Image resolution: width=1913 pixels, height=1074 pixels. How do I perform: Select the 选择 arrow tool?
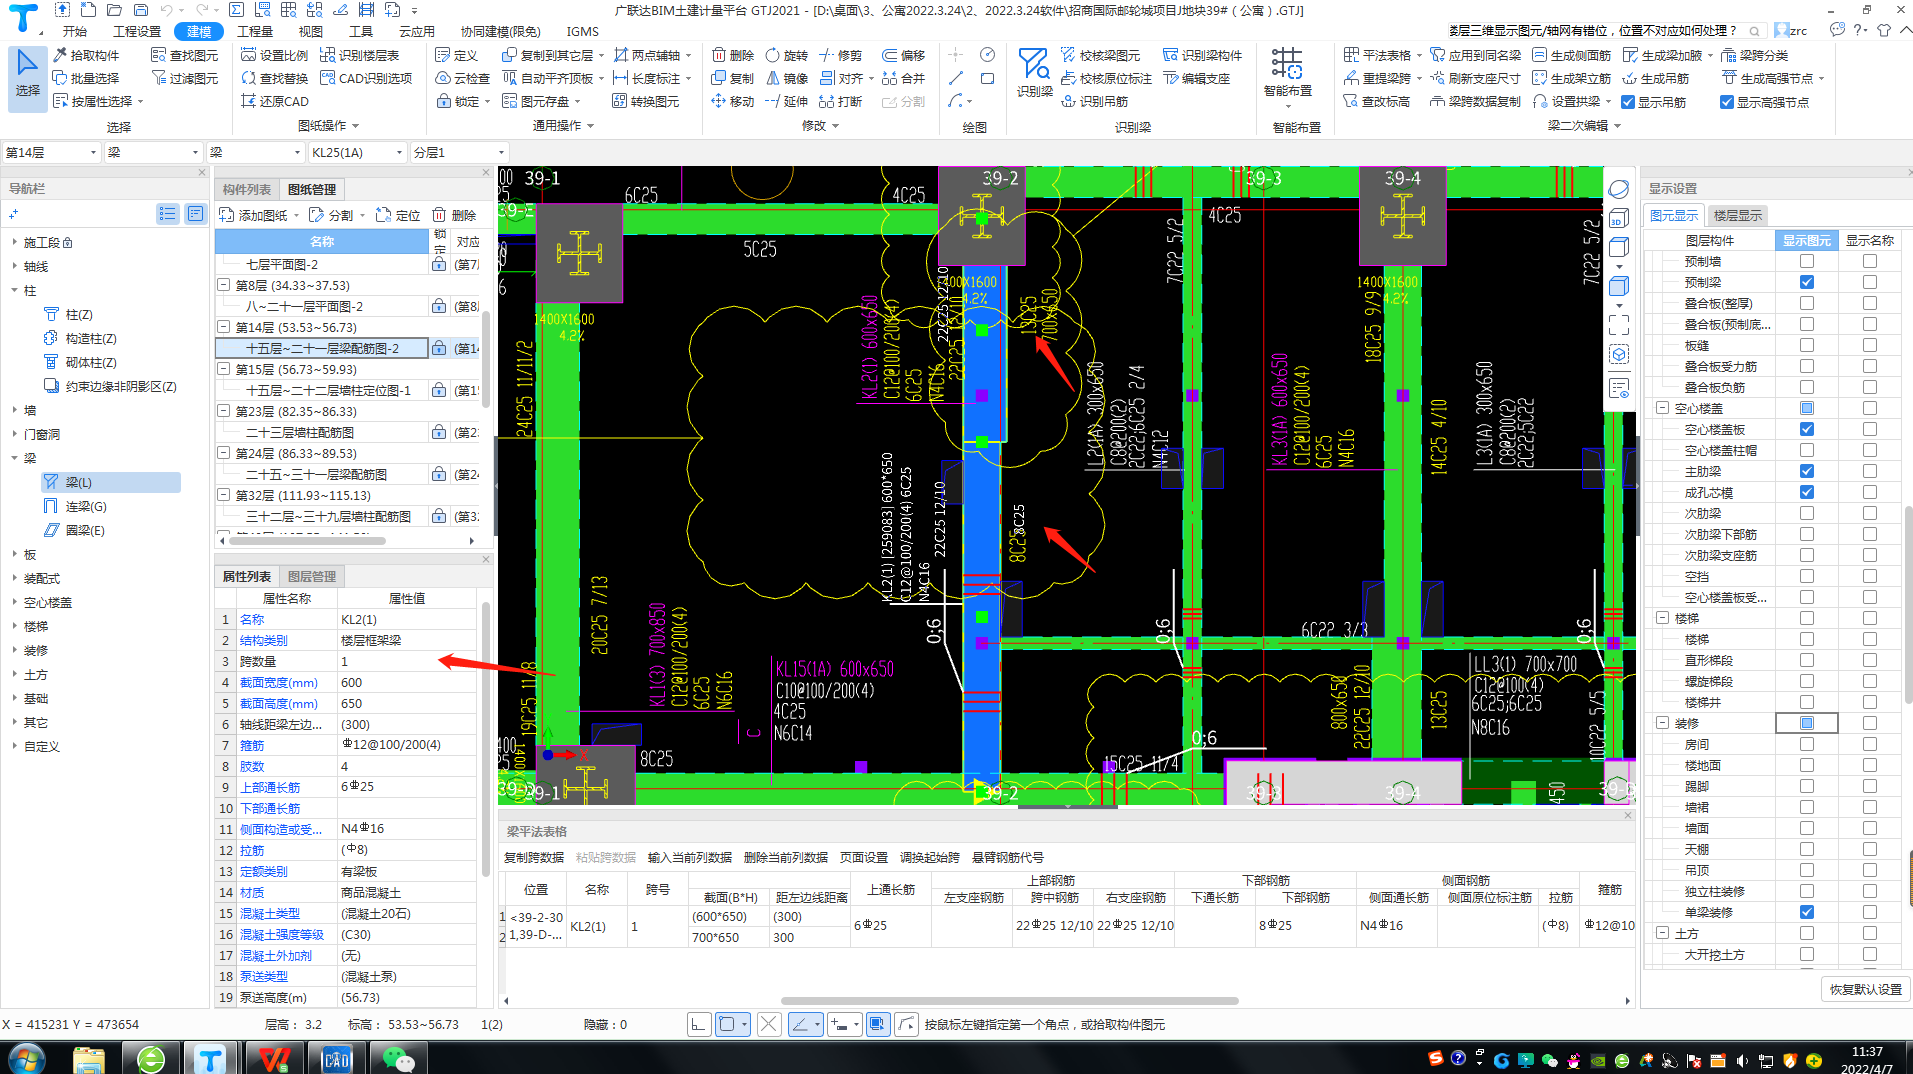click(27, 76)
